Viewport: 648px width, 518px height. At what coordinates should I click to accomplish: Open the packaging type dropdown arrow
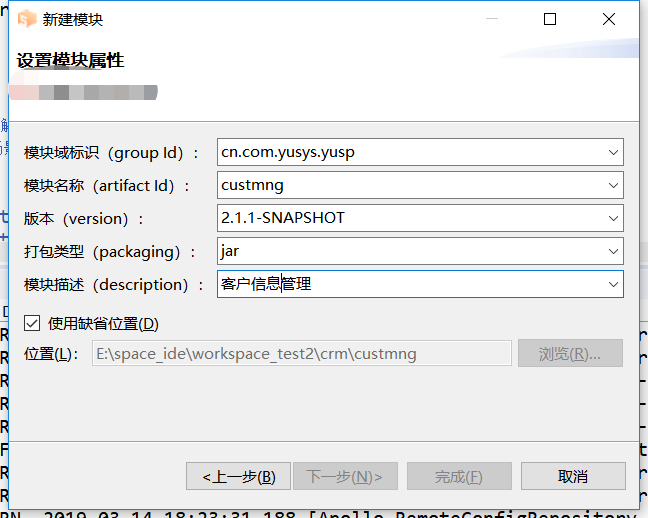(x=613, y=251)
